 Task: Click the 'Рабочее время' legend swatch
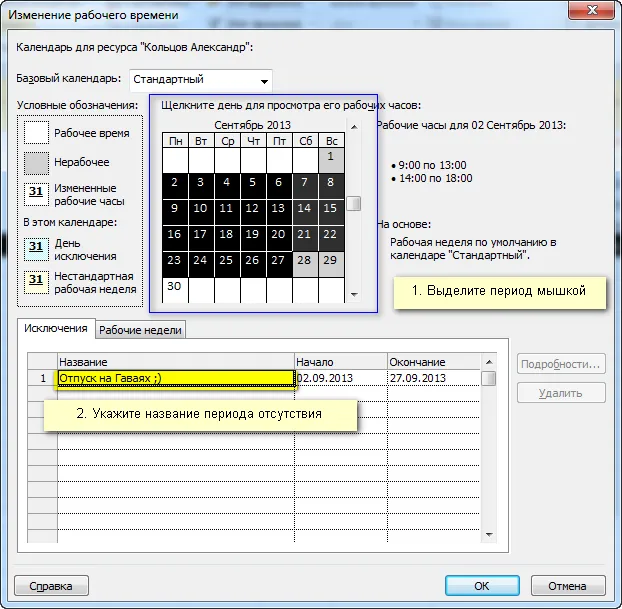click(x=36, y=133)
